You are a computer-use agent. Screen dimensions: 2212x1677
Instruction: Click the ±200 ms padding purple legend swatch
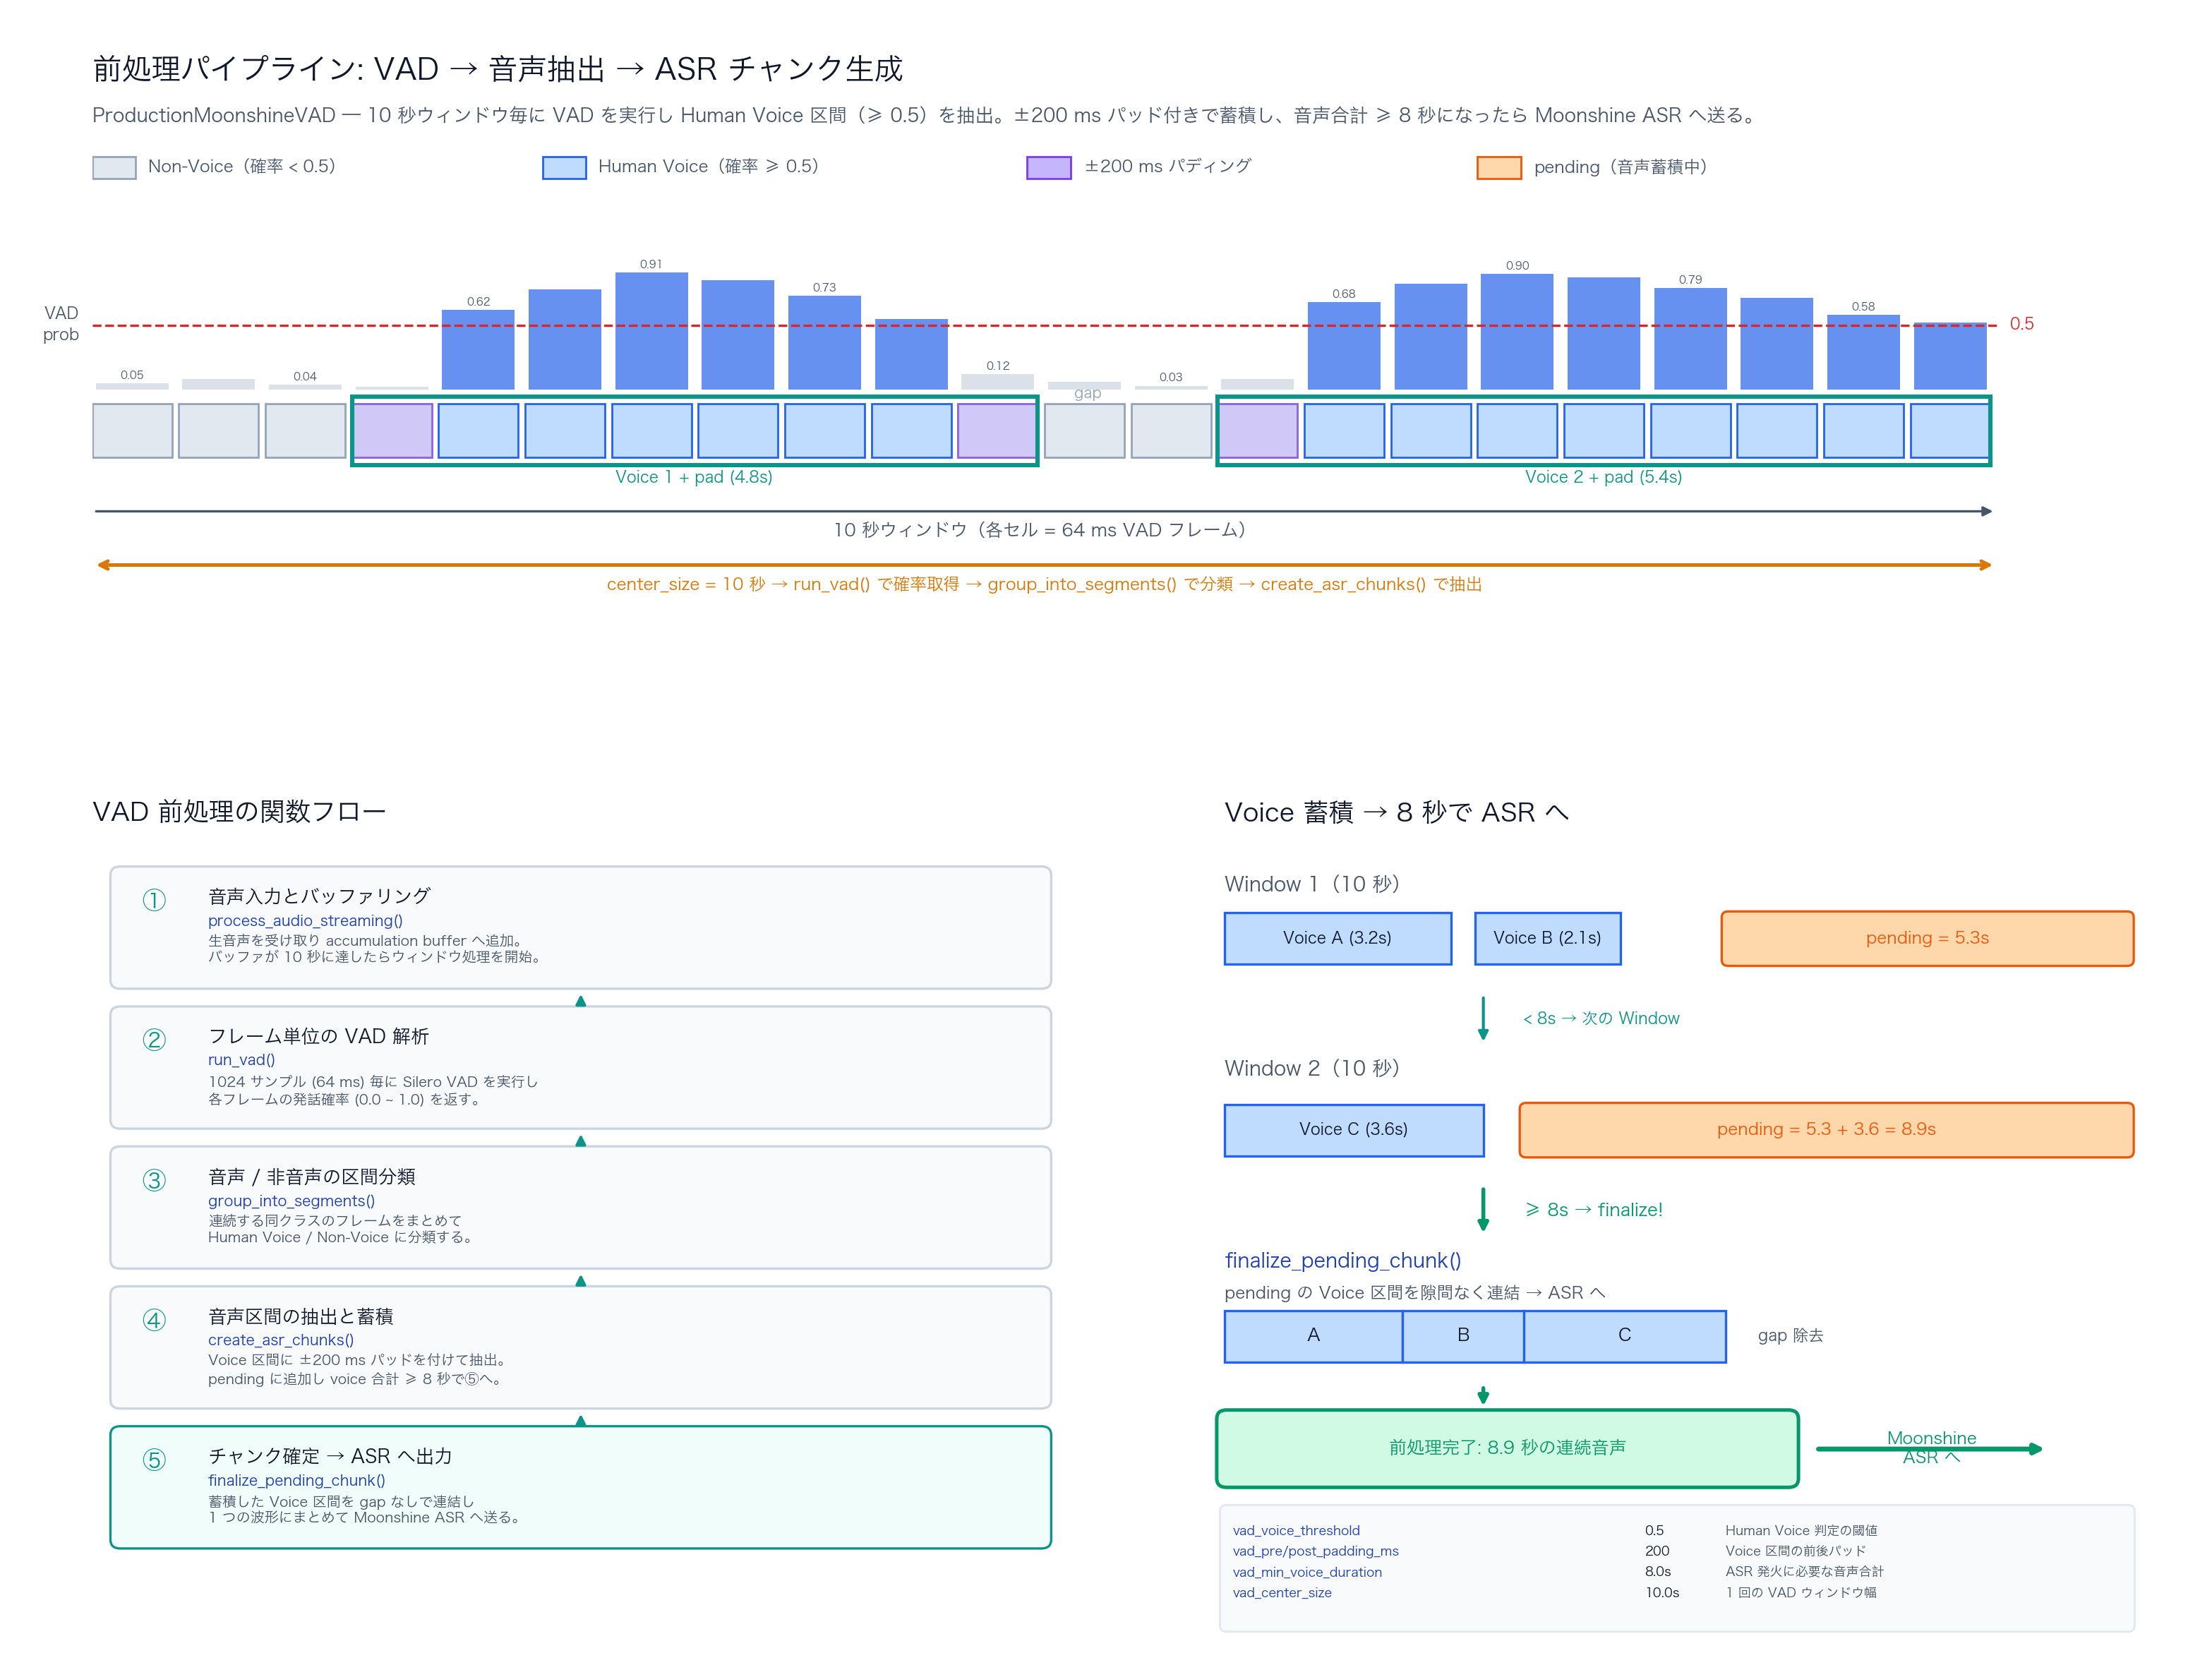click(1049, 167)
